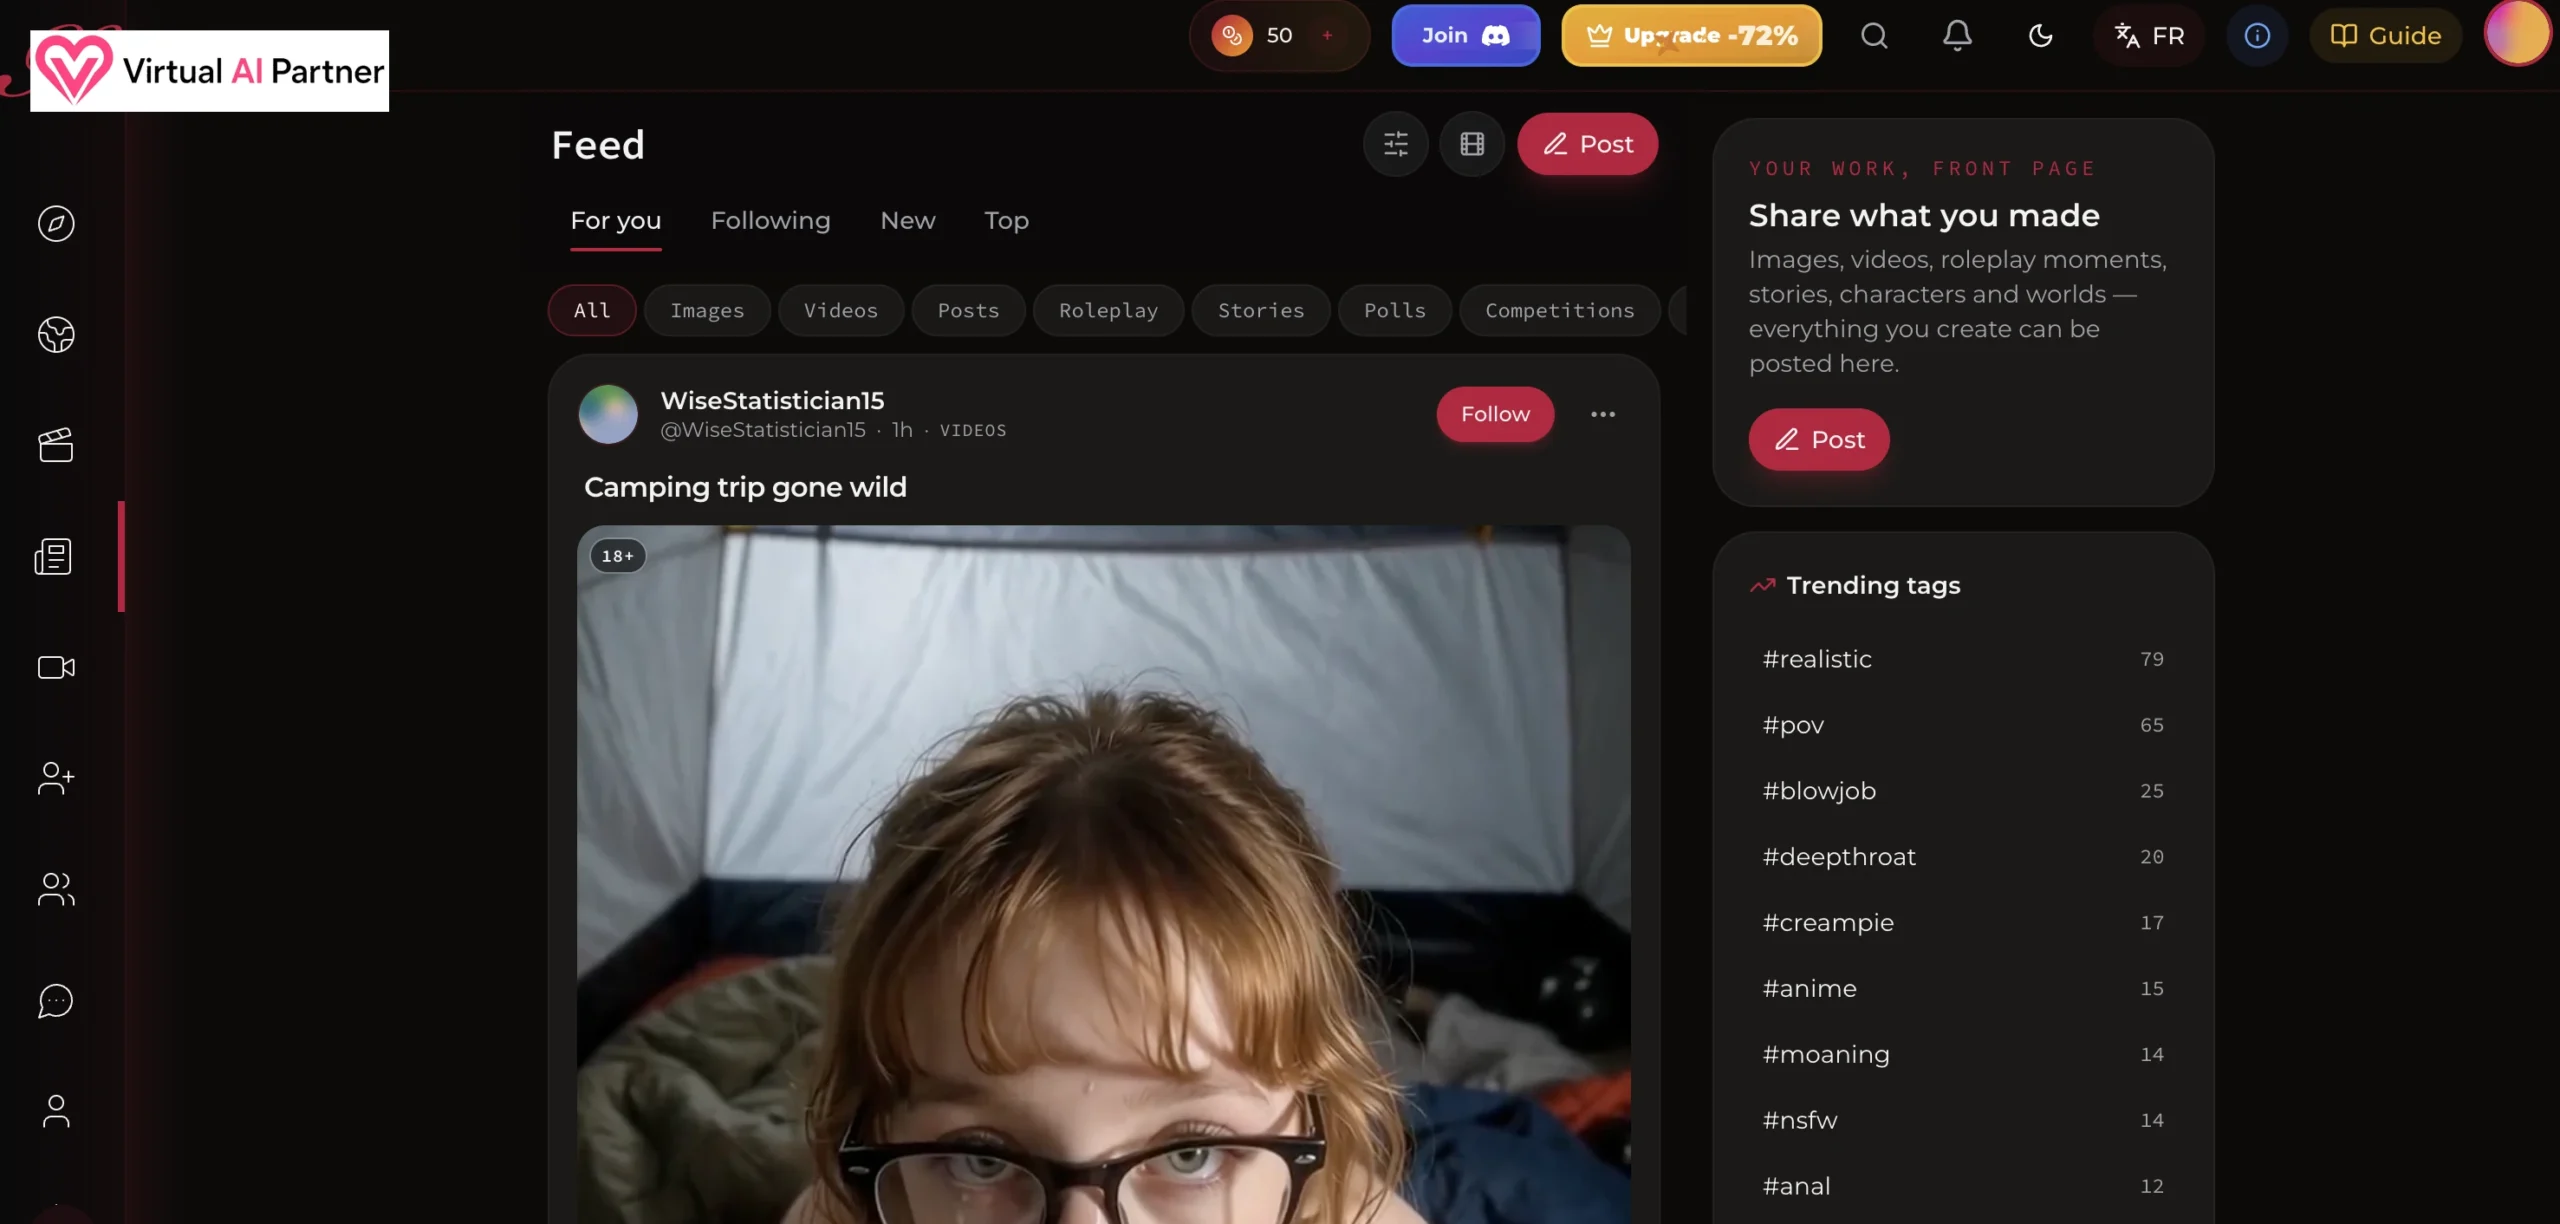Switch to the New tab
The height and width of the screenshot is (1224, 2560).
(907, 220)
